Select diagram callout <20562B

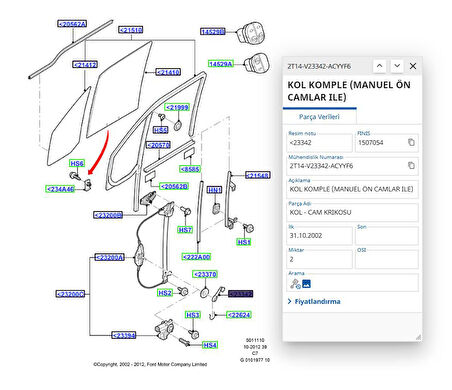click(174, 186)
